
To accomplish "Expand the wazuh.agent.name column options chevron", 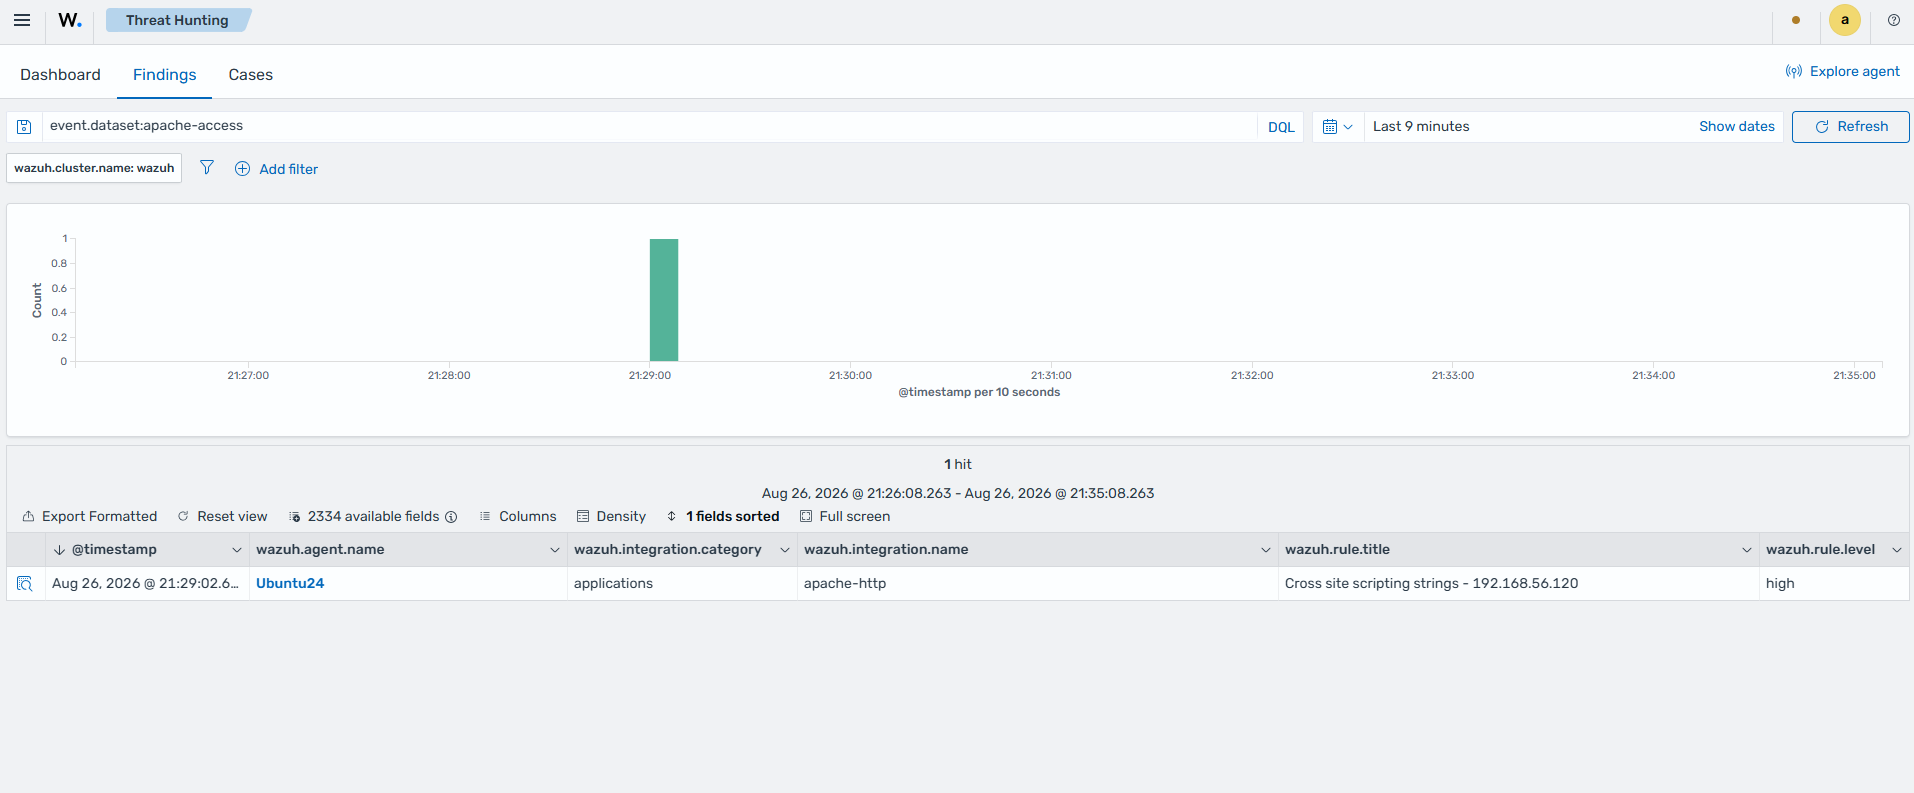I will 555,550.
